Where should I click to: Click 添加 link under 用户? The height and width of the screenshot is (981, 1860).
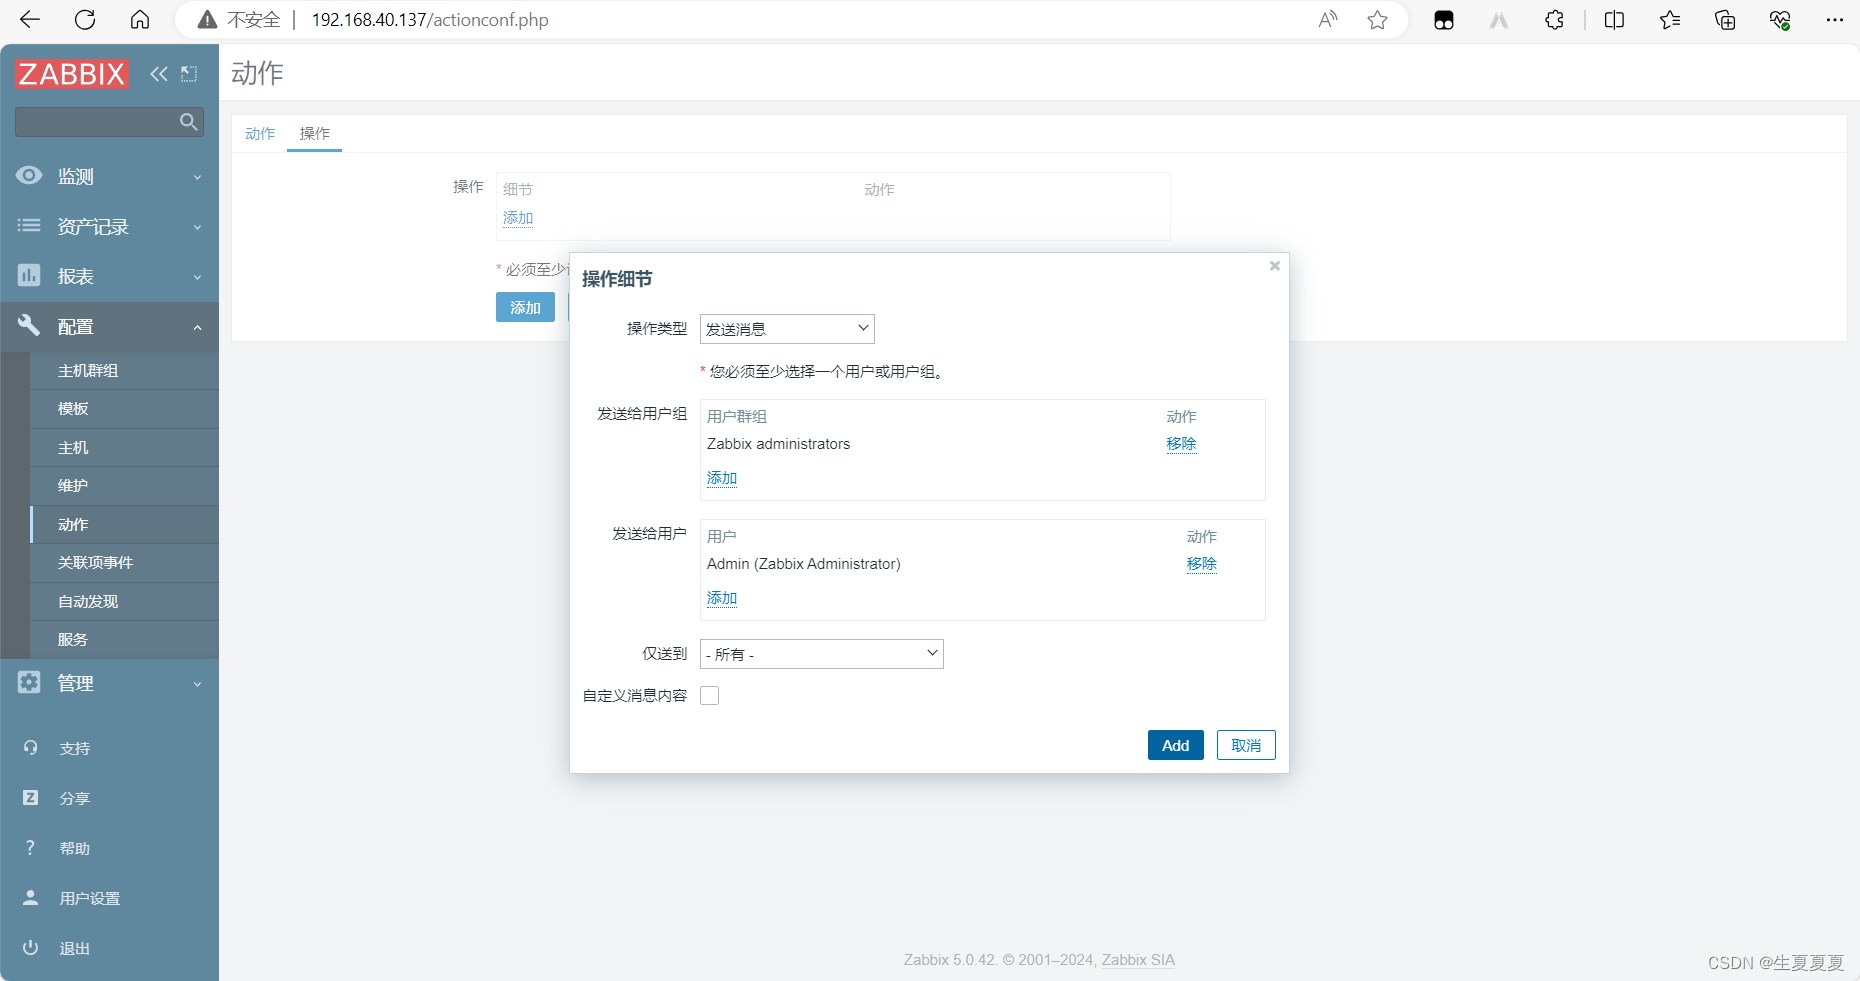pos(722,598)
